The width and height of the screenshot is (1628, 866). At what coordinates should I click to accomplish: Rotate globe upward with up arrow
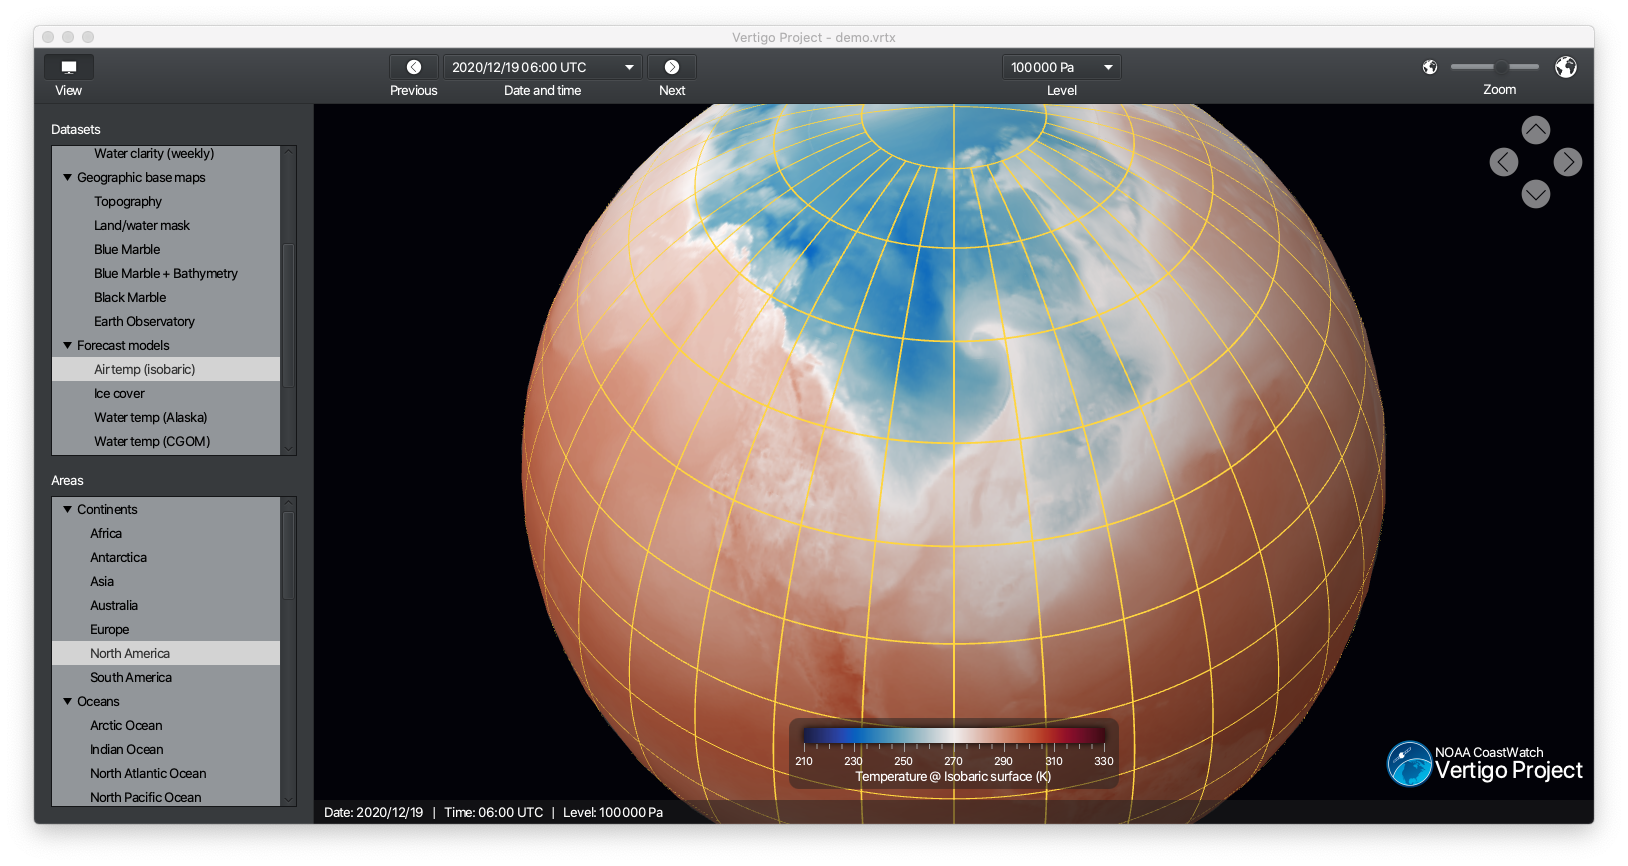pyautogui.click(x=1535, y=130)
